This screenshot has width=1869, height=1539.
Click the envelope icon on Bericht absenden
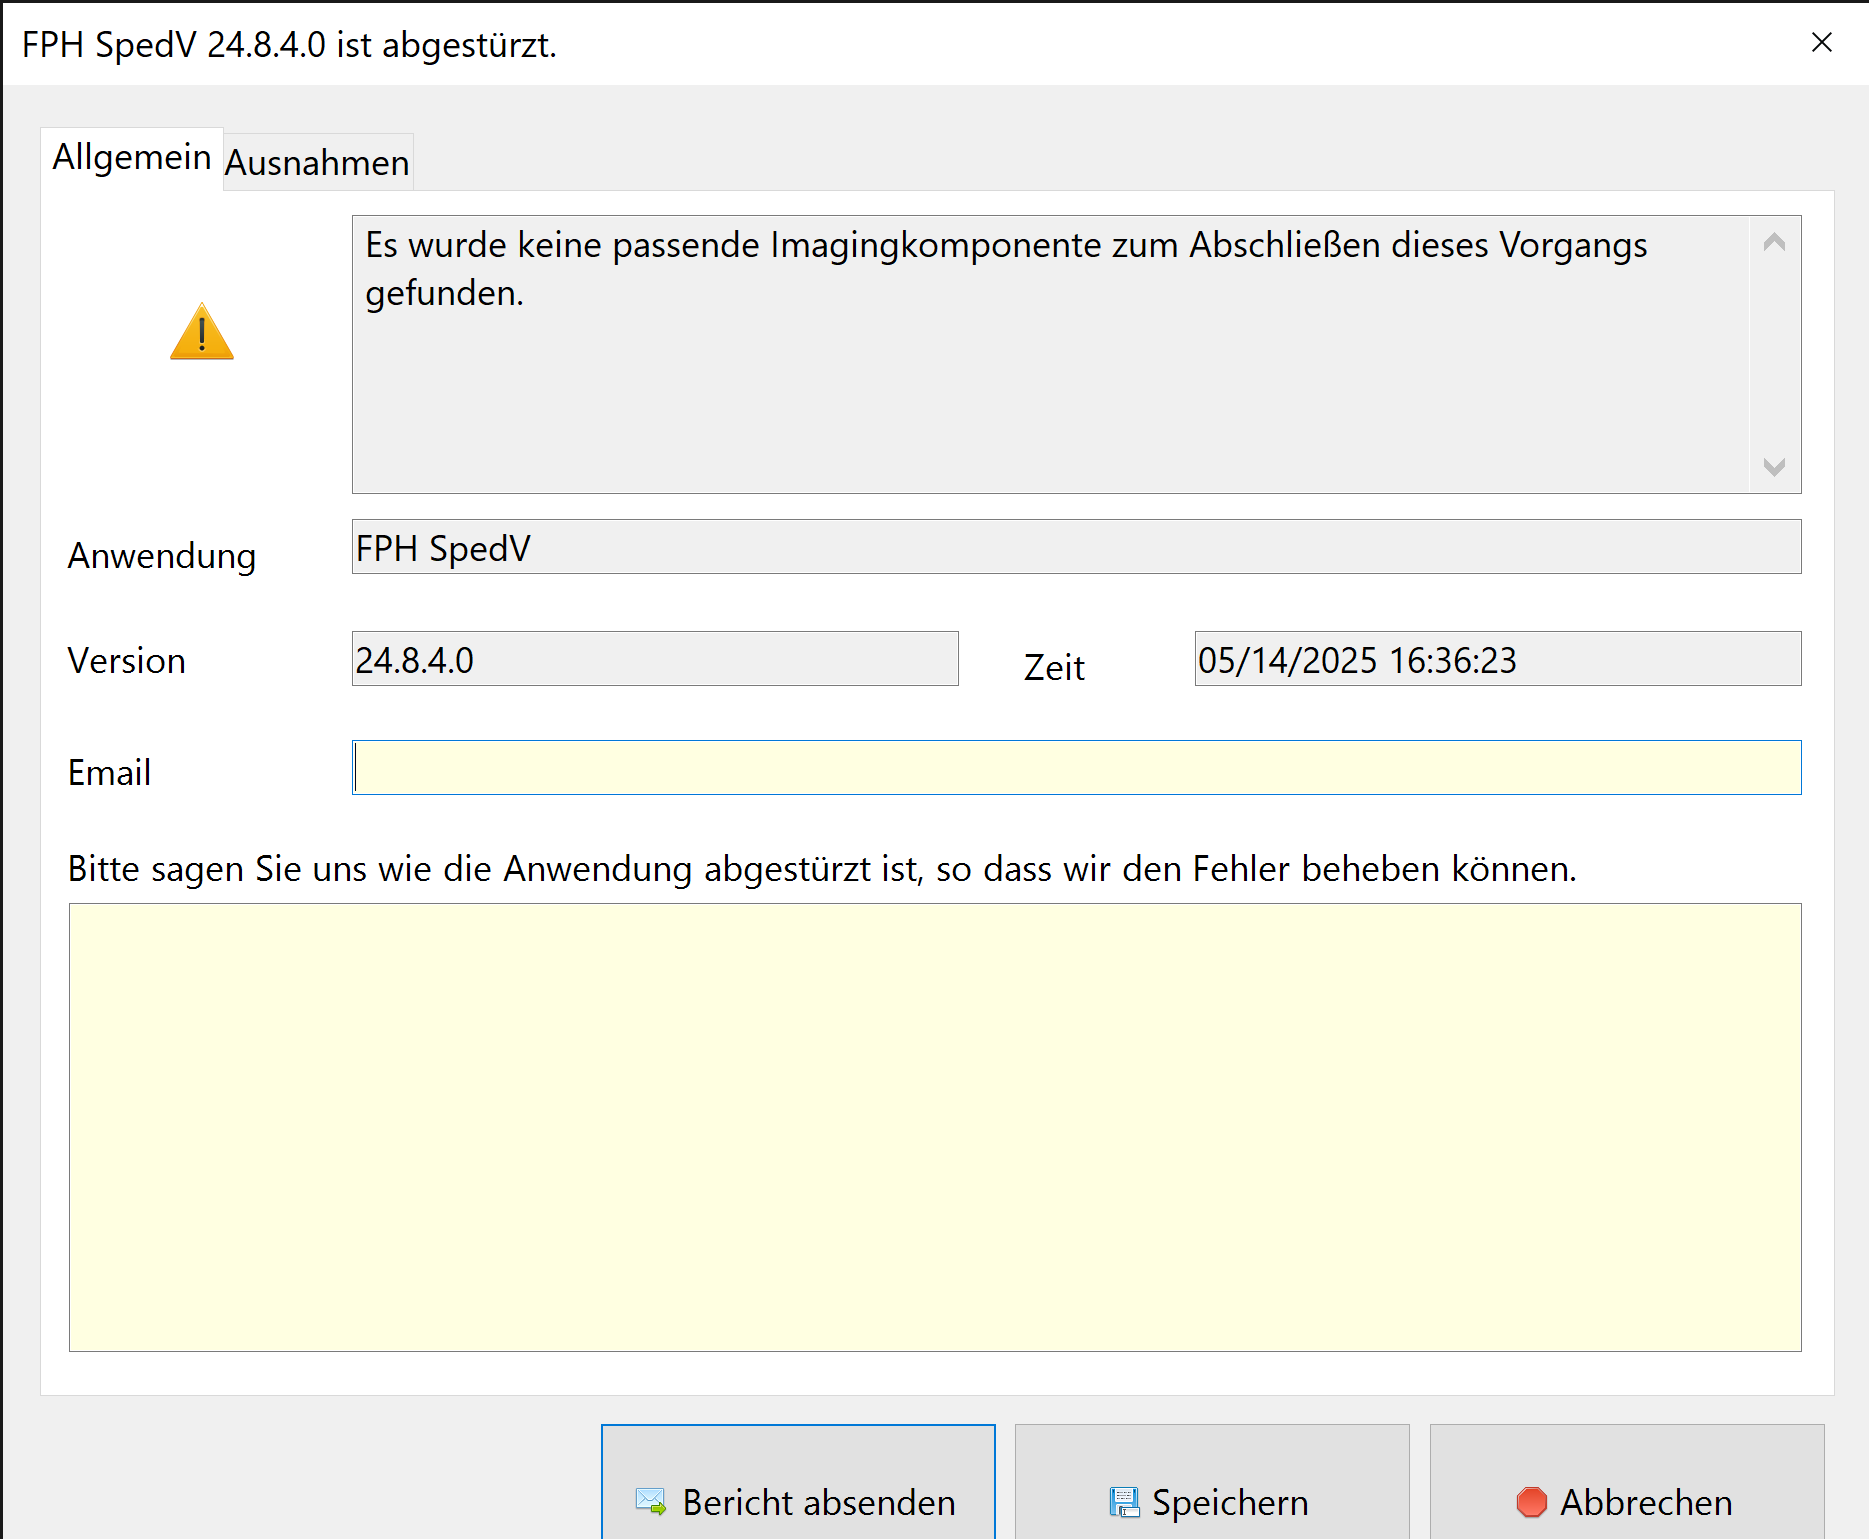pyautogui.click(x=651, y=1502)
